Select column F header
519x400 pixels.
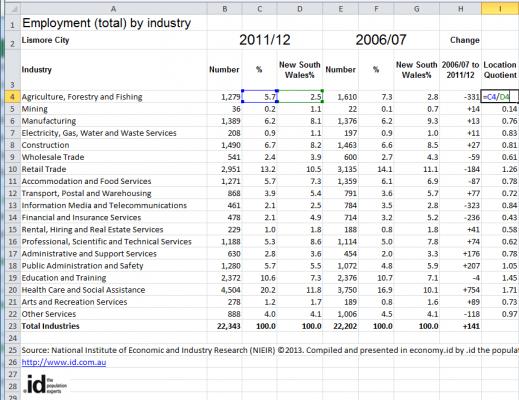pos(376,9)
